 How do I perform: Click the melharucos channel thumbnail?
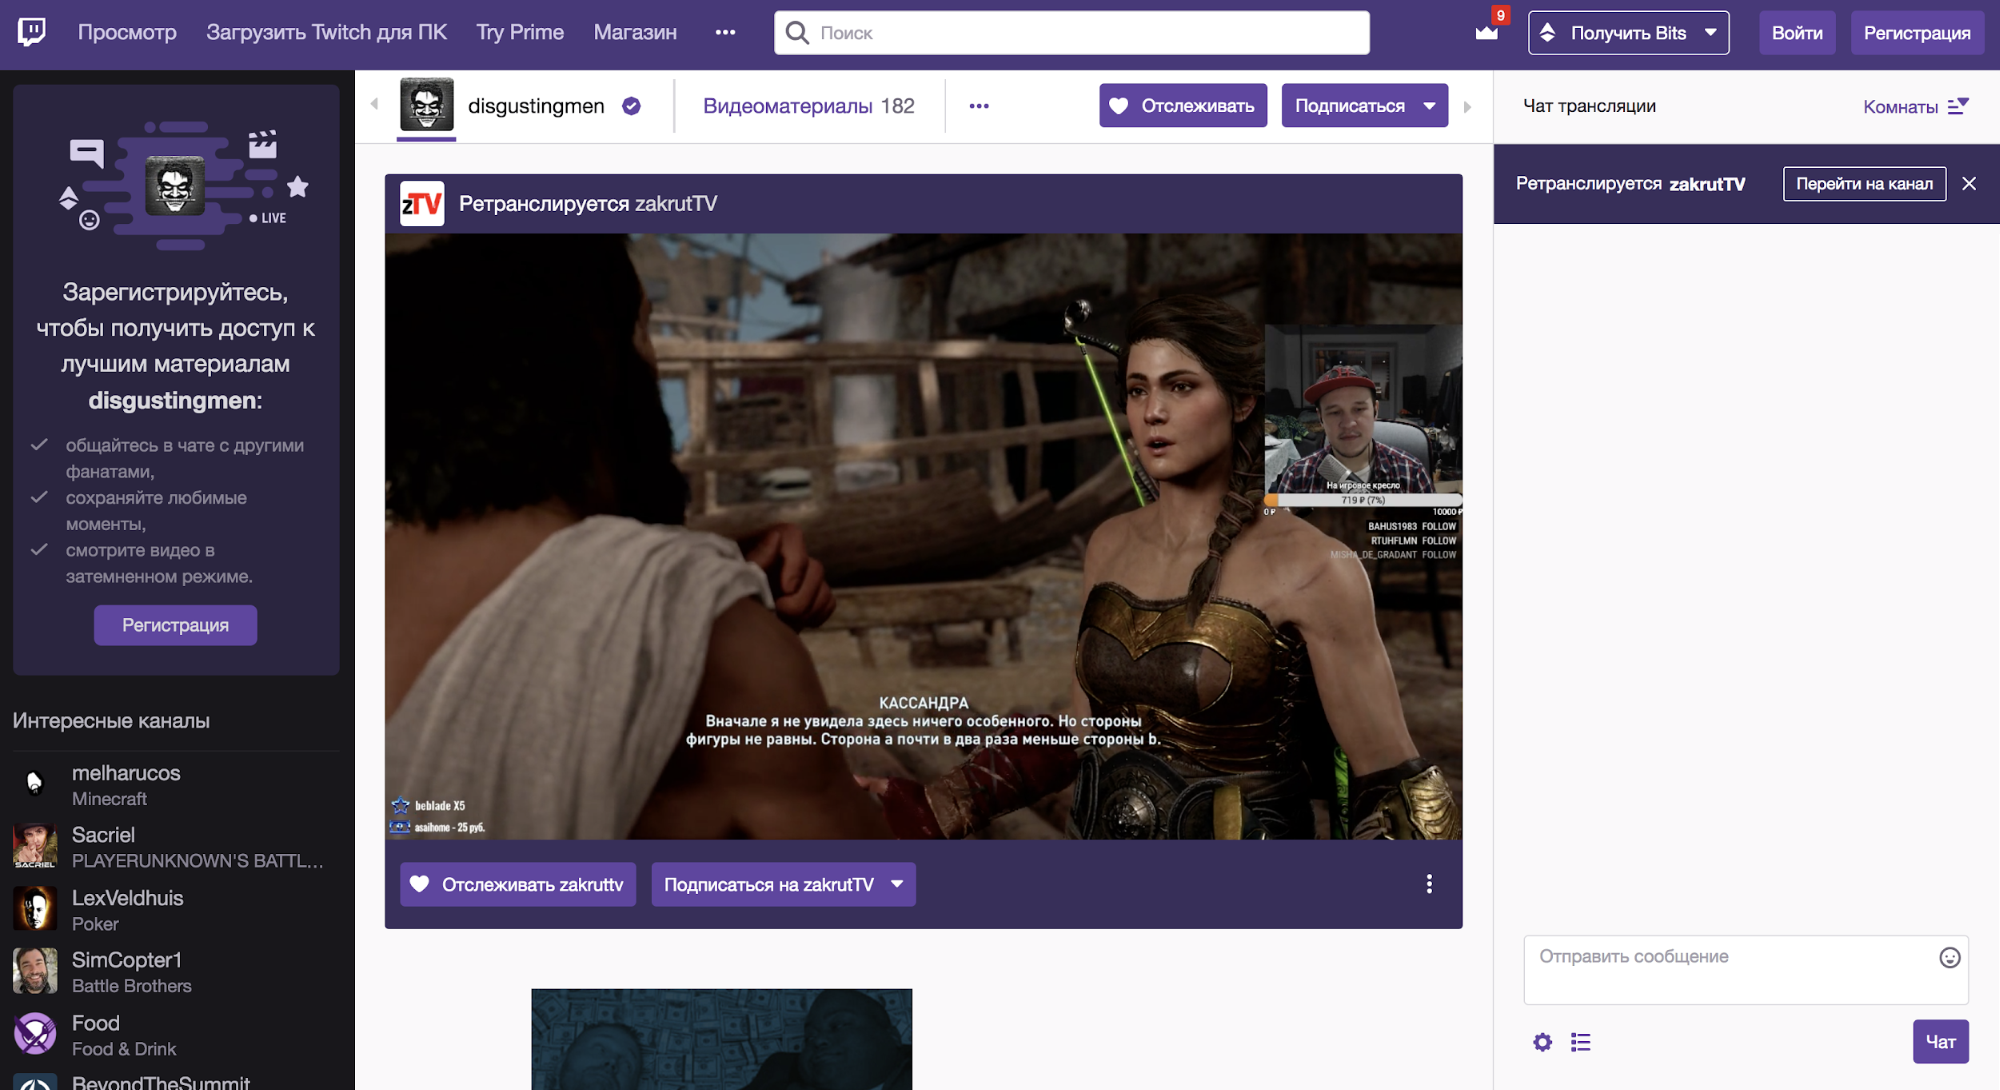(34, 781)
